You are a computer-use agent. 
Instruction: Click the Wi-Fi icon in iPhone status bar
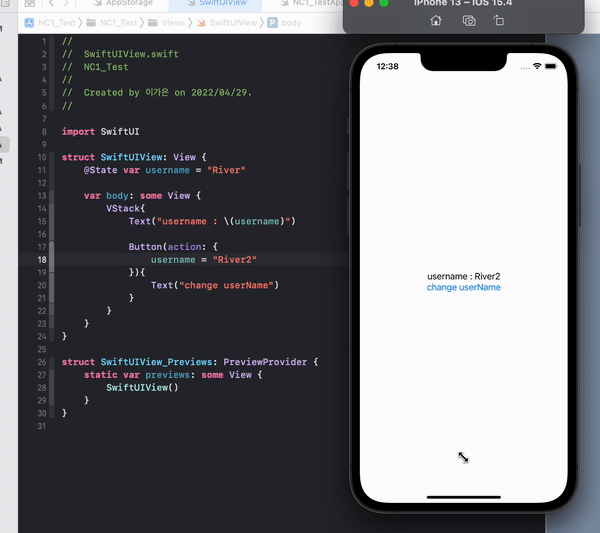[x=537, y=66]
